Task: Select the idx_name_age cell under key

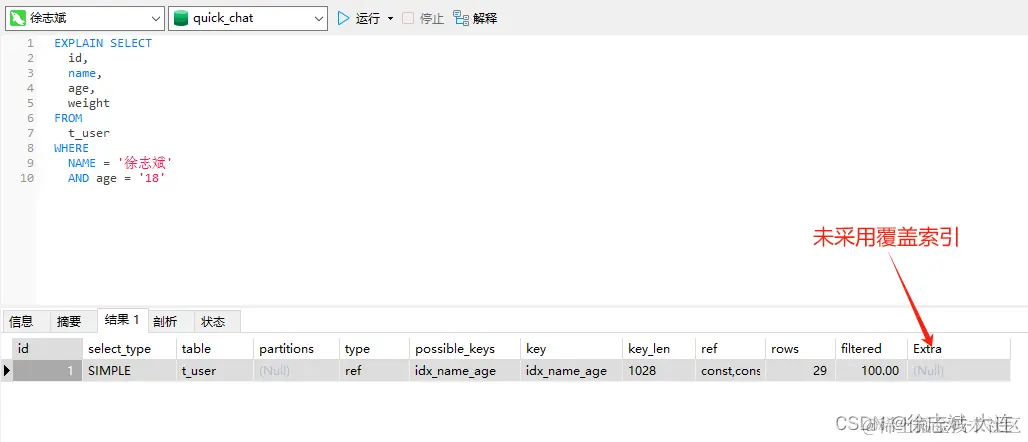Action: [571, 371]
